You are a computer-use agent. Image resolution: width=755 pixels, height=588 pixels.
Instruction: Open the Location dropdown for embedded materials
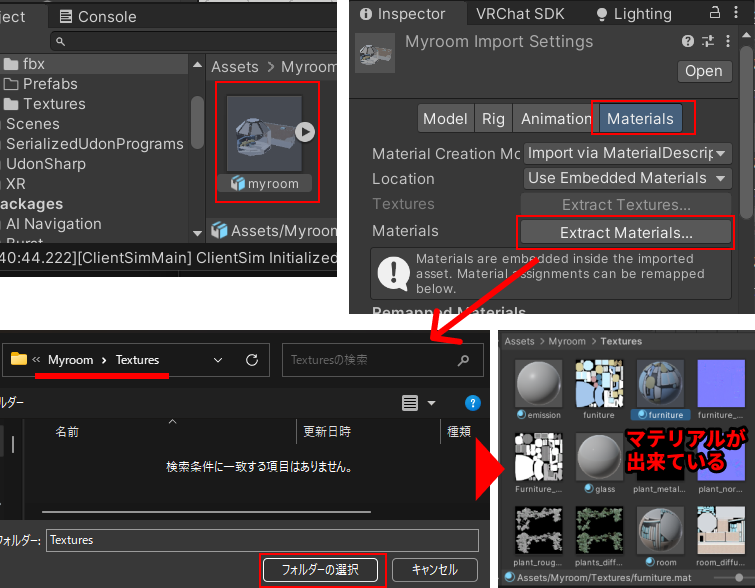628,178
